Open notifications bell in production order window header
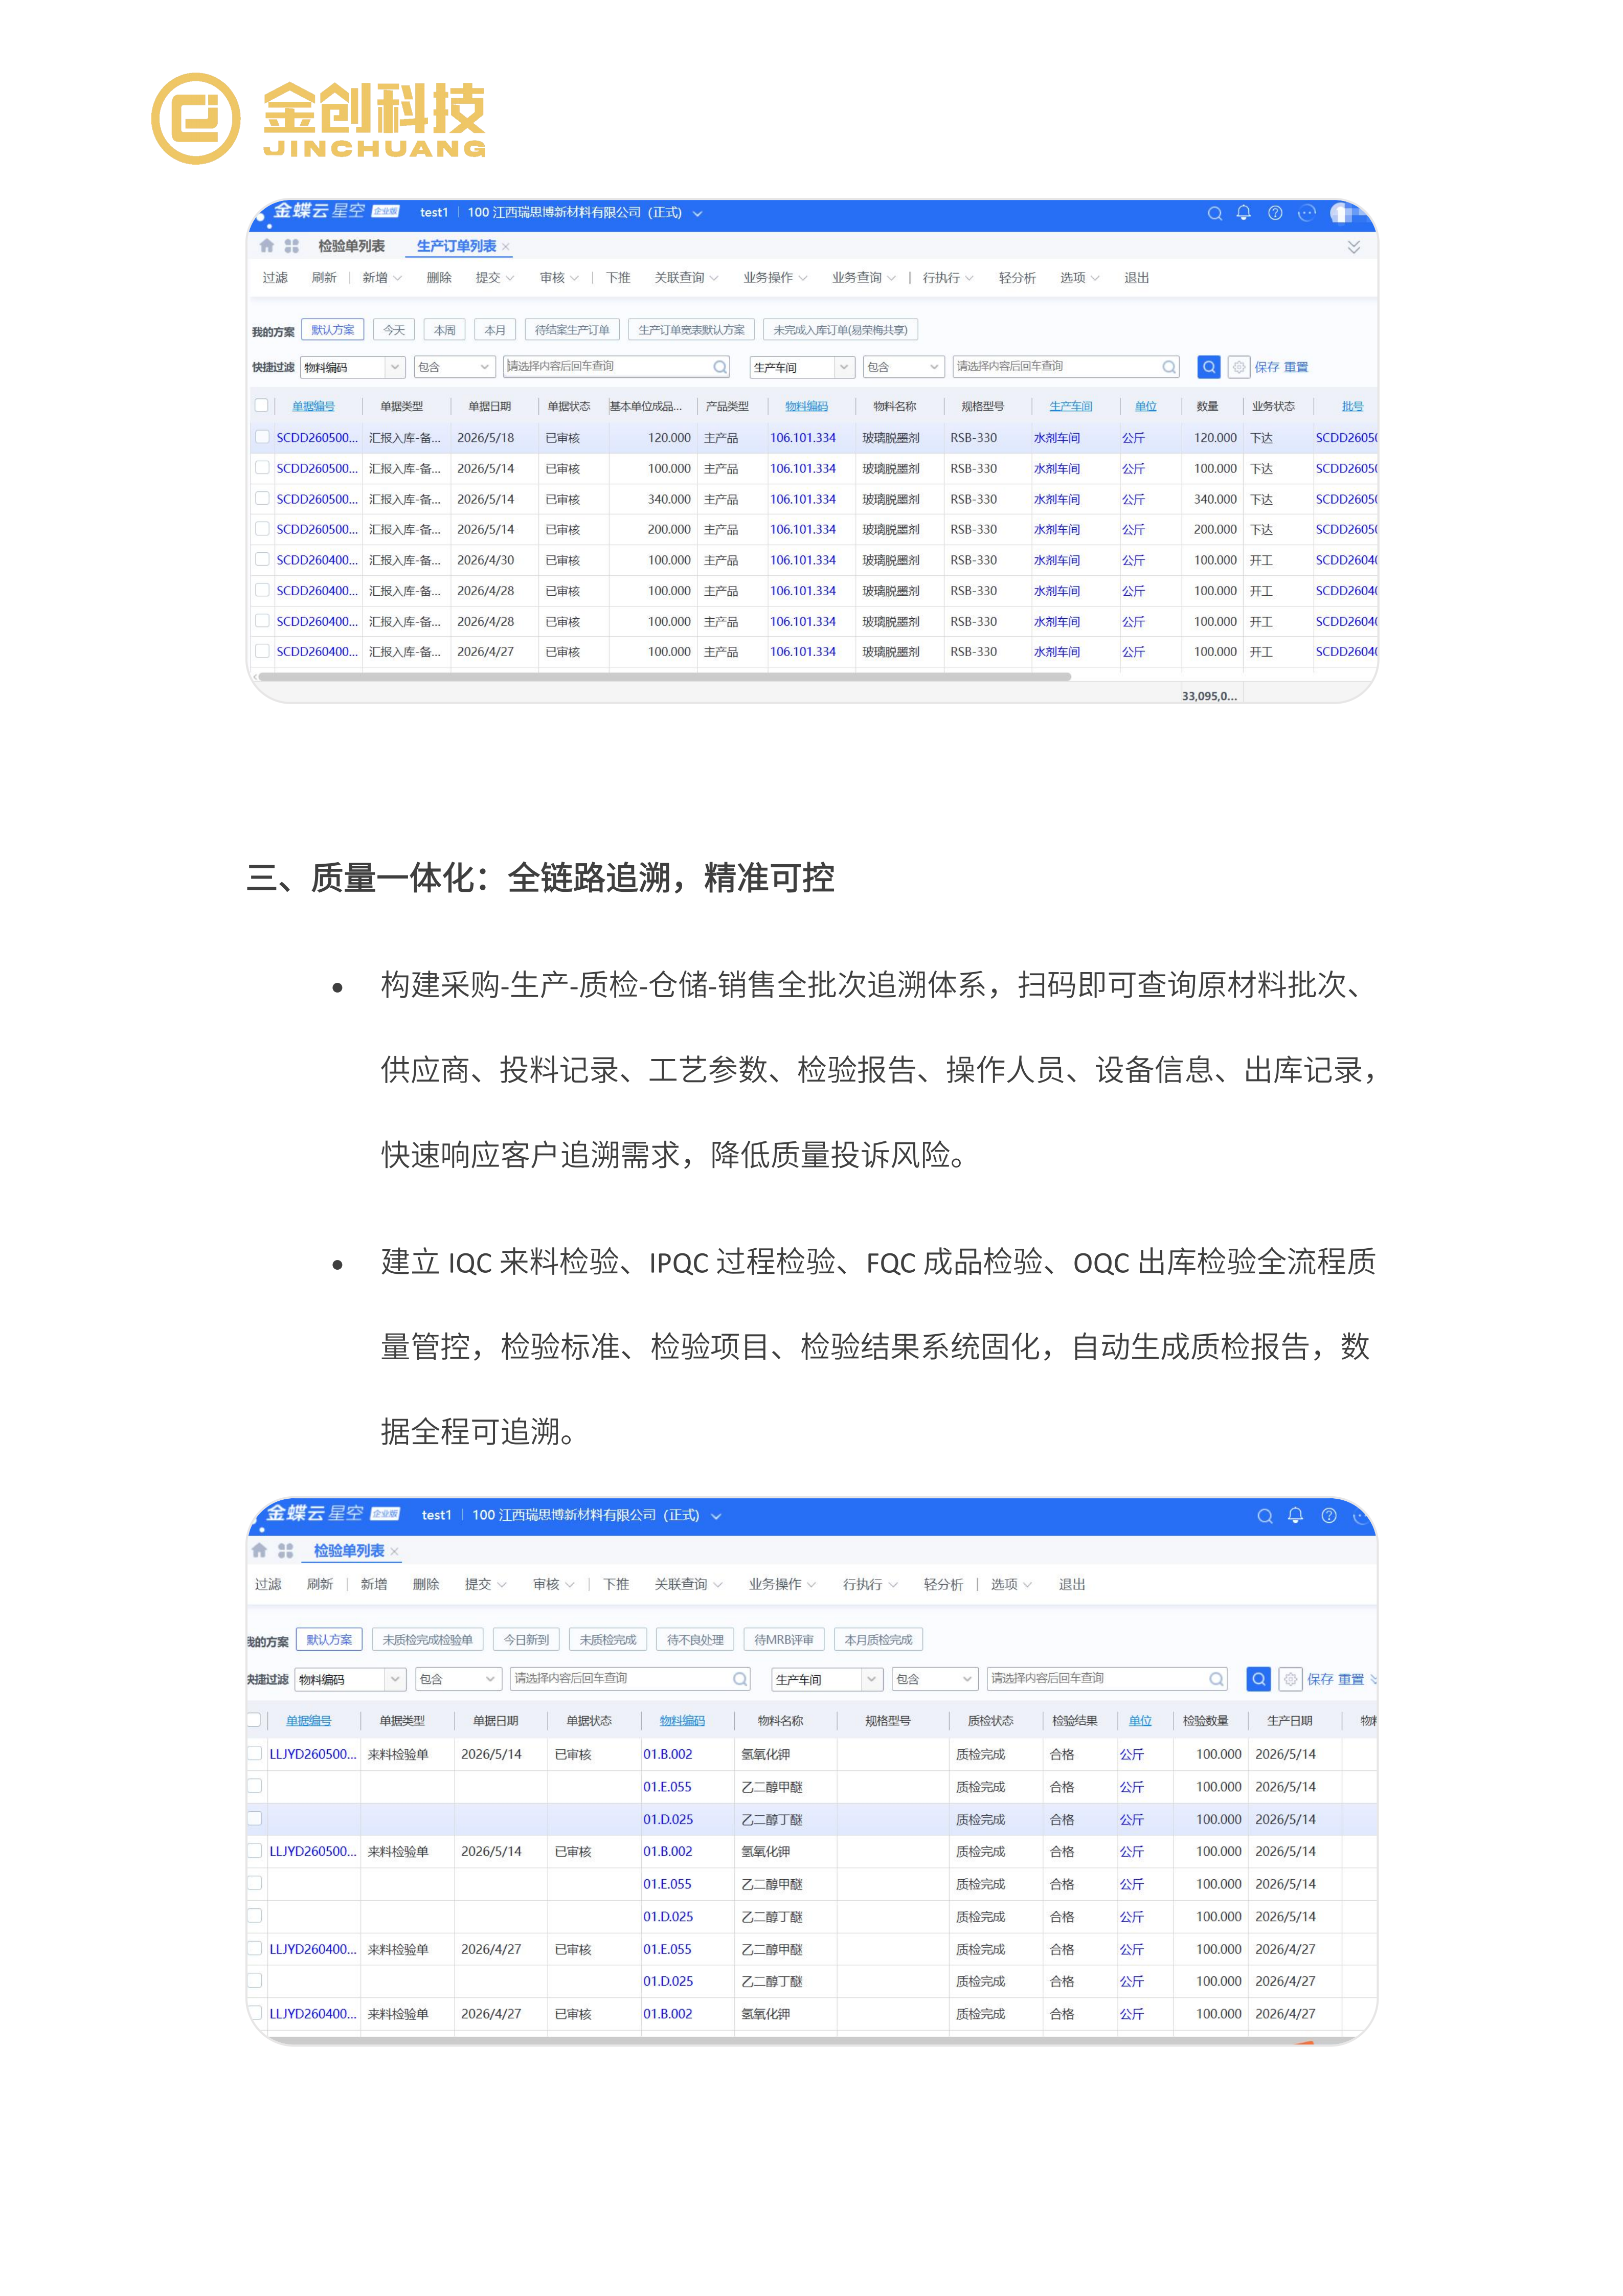The width and height of the screenshot is (1623, 2296). coord(1243,213)
